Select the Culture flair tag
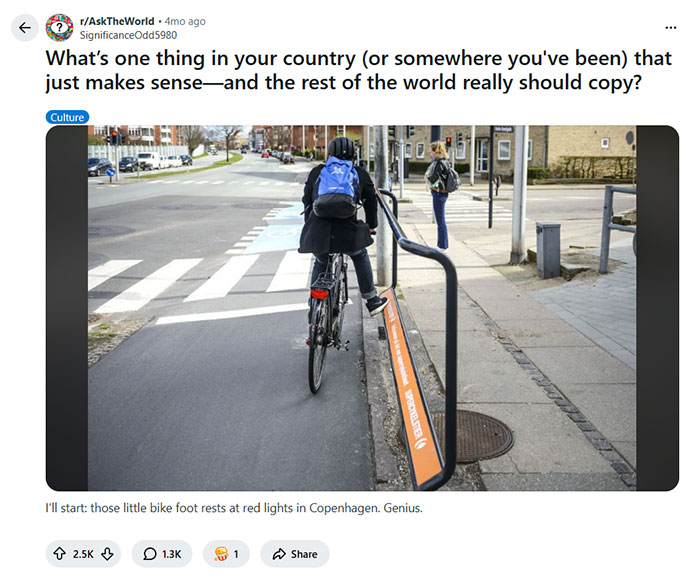The width and height of the screenshot is (700, 580). pyautogui.click(x=67, y=117)
